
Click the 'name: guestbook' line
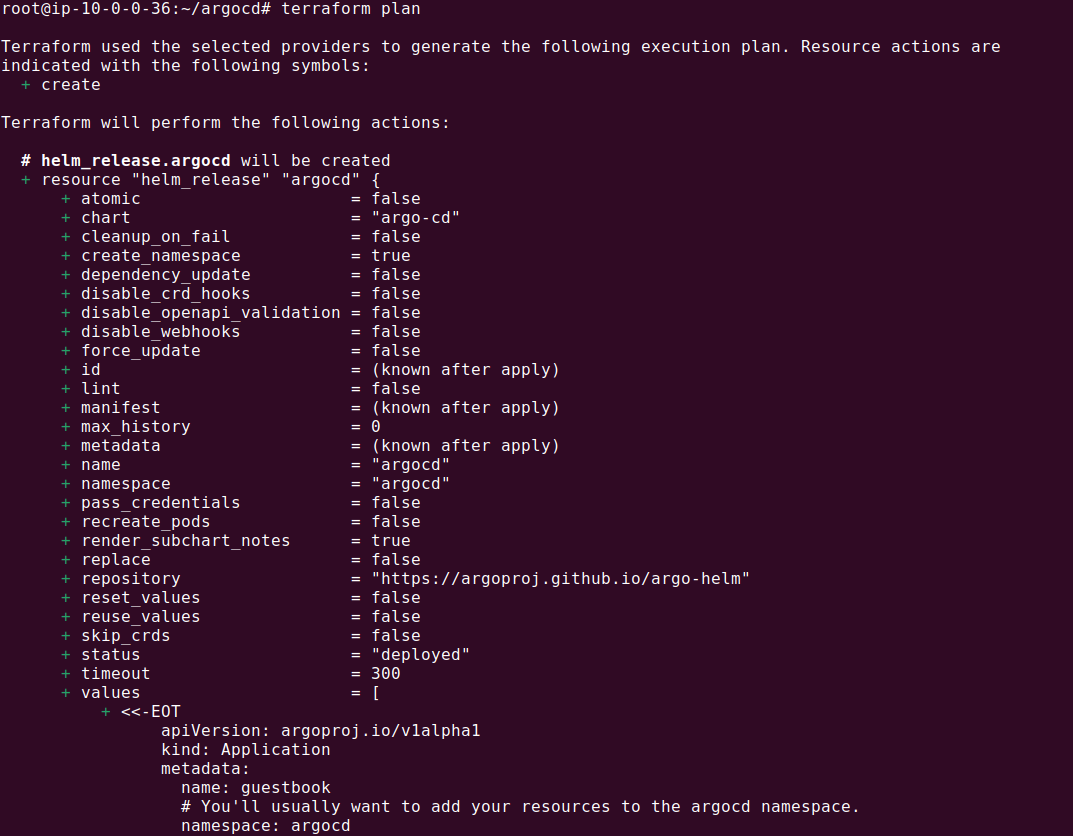tap(255, 787)
